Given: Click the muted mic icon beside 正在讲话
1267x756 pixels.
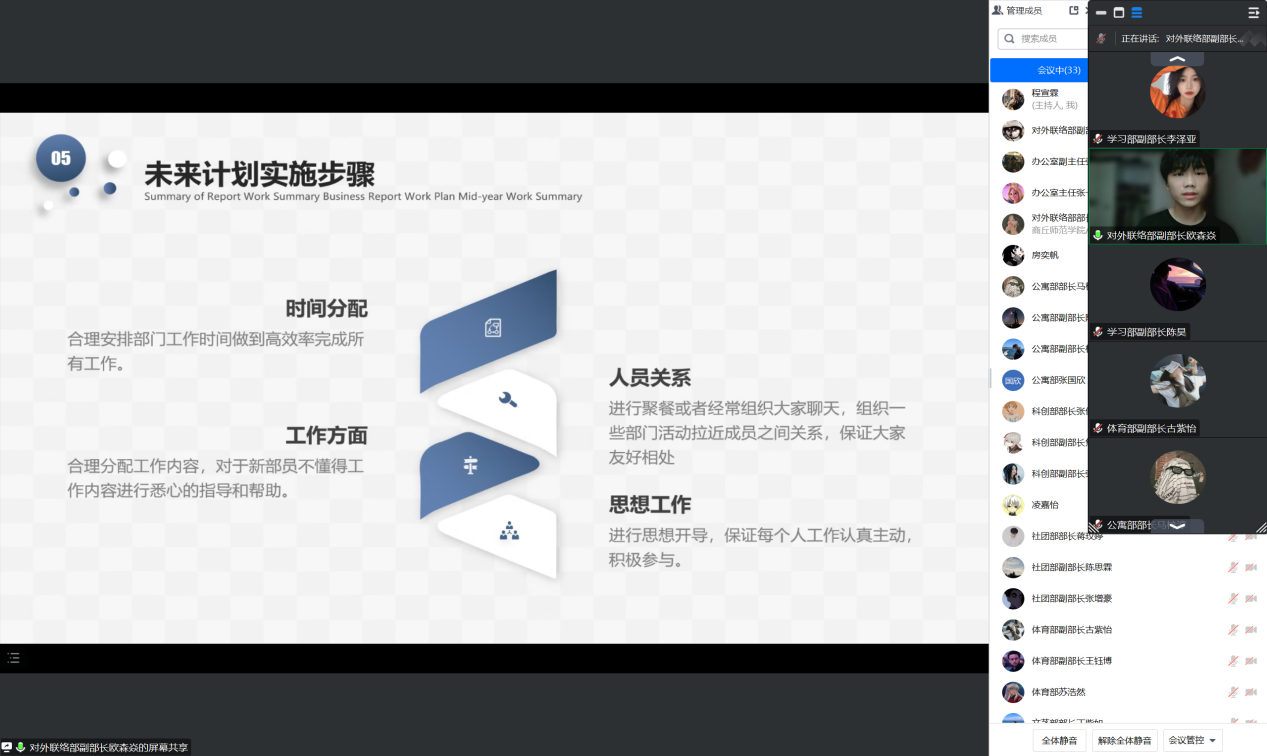Looking at the screenshot, I should (1101, 39).
